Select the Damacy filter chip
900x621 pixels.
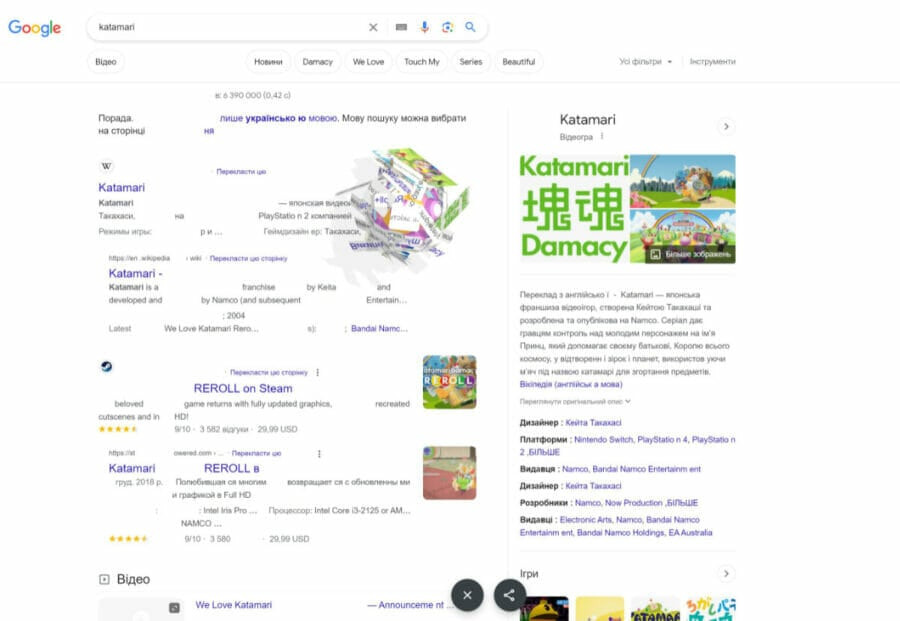317,61
